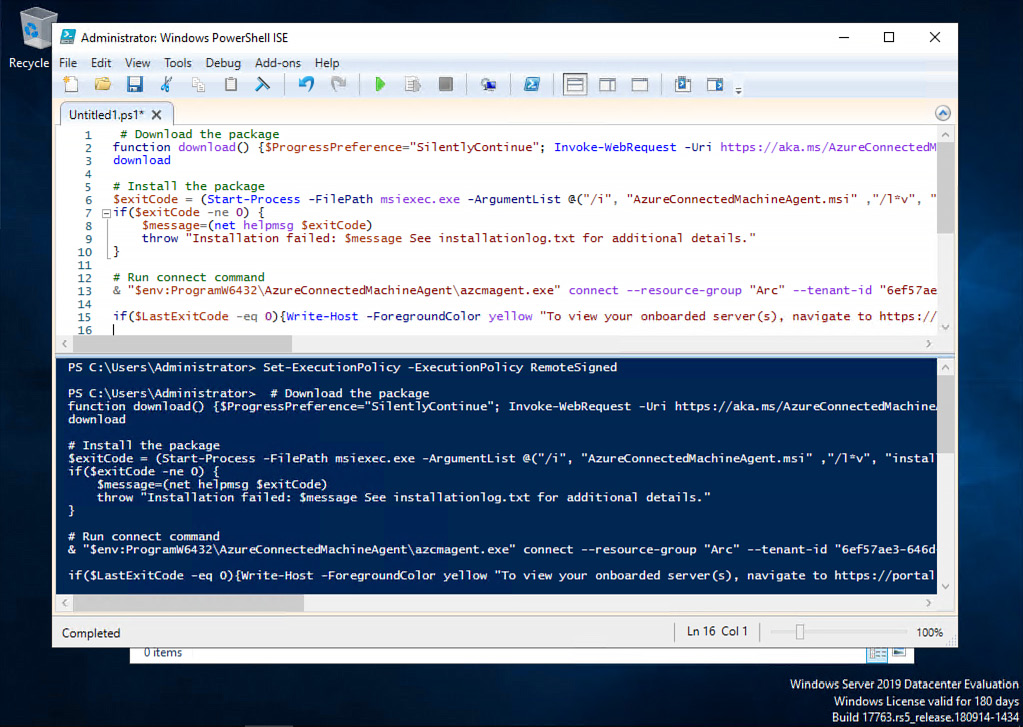
Task: Run the selection using the toolbar icon
Action: click(412, 85)
